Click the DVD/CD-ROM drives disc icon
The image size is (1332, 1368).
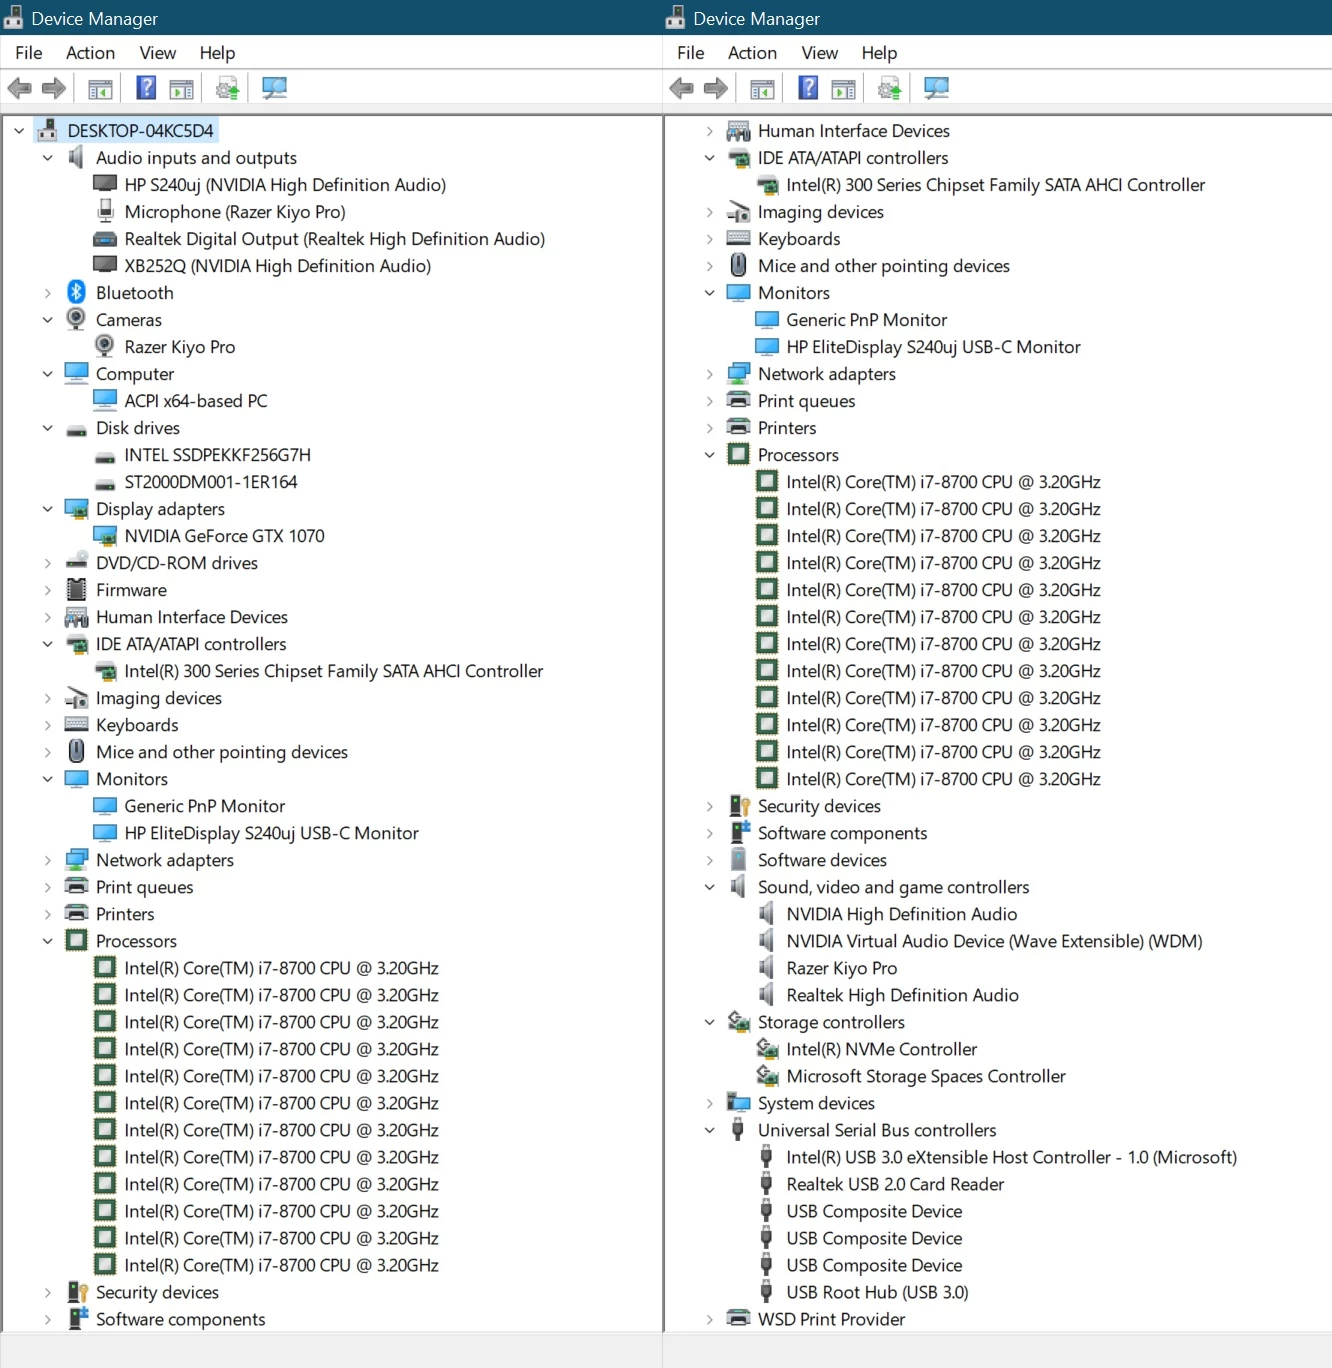[x=76, y=562]
